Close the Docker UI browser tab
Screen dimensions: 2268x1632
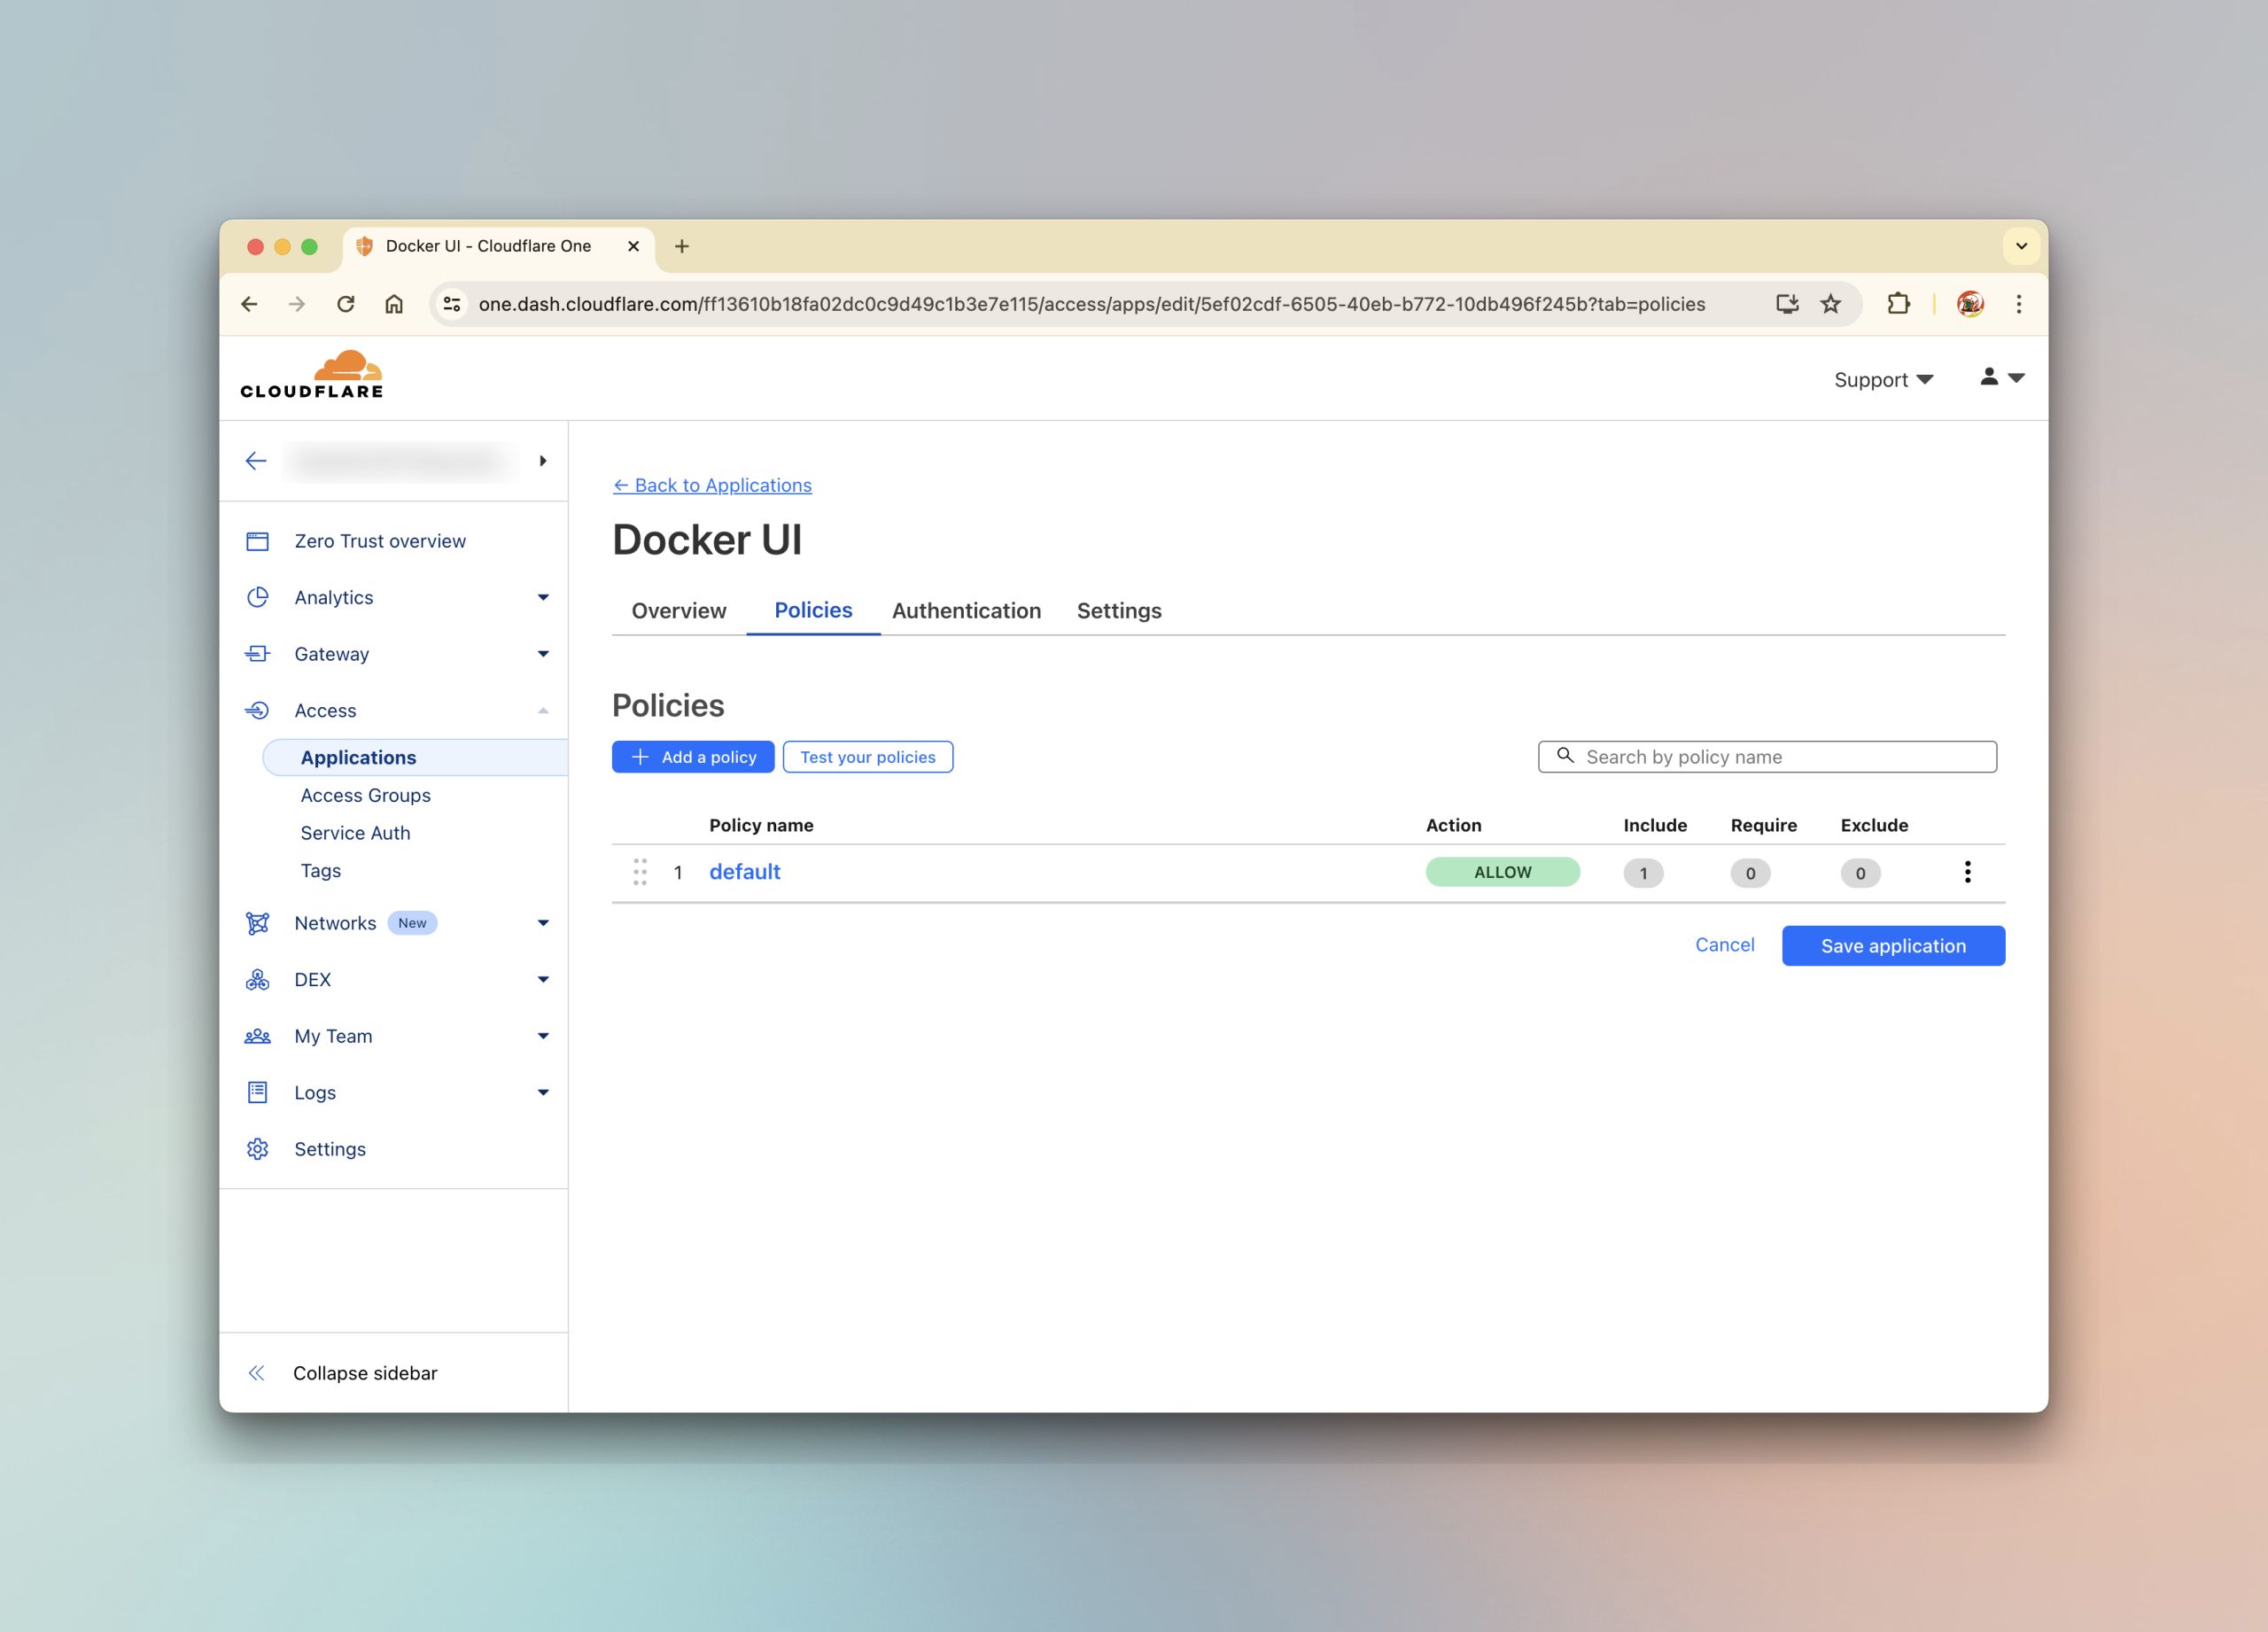633,246
